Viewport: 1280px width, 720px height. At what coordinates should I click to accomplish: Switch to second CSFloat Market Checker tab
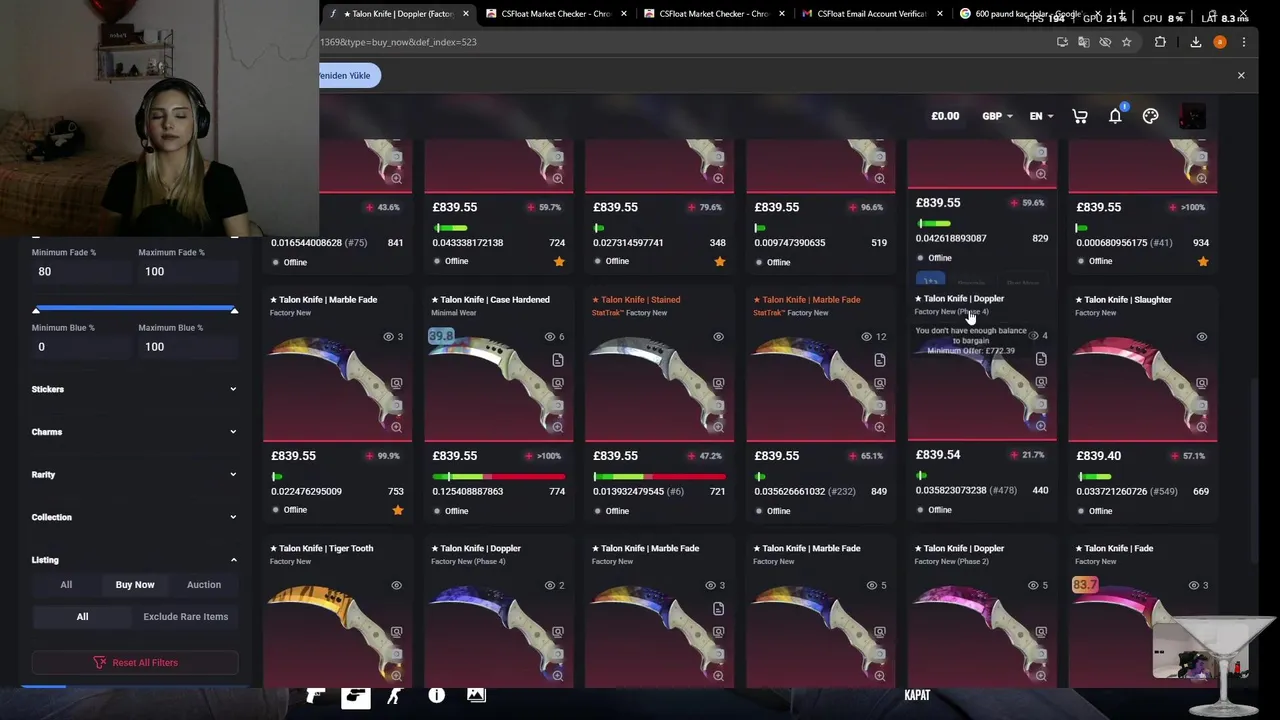(713, 14)
